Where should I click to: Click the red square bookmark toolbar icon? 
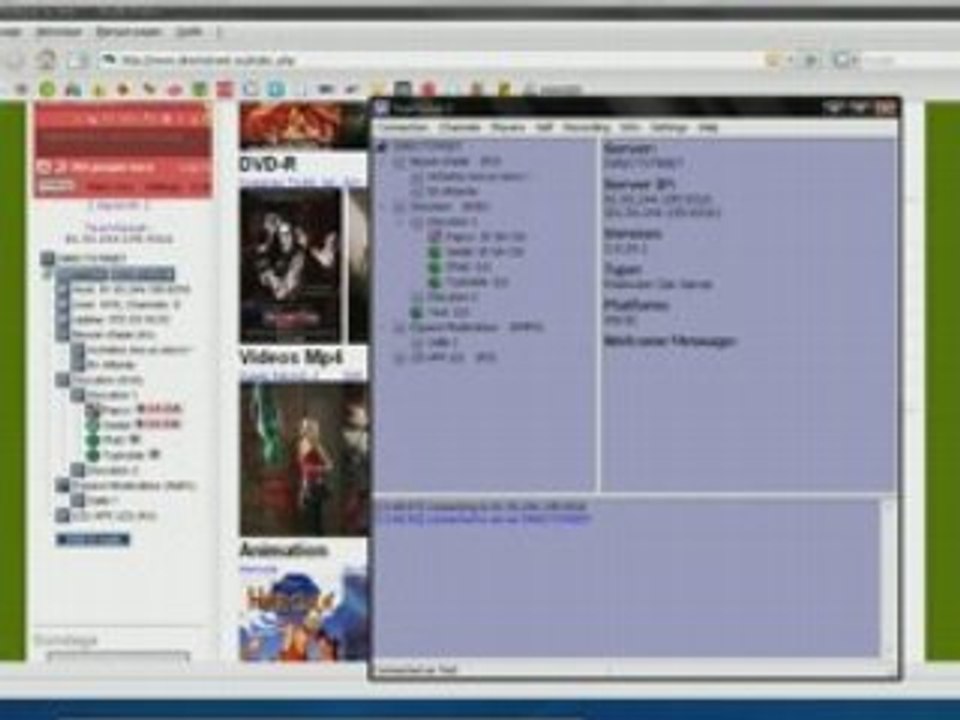[x=225, y=89]
